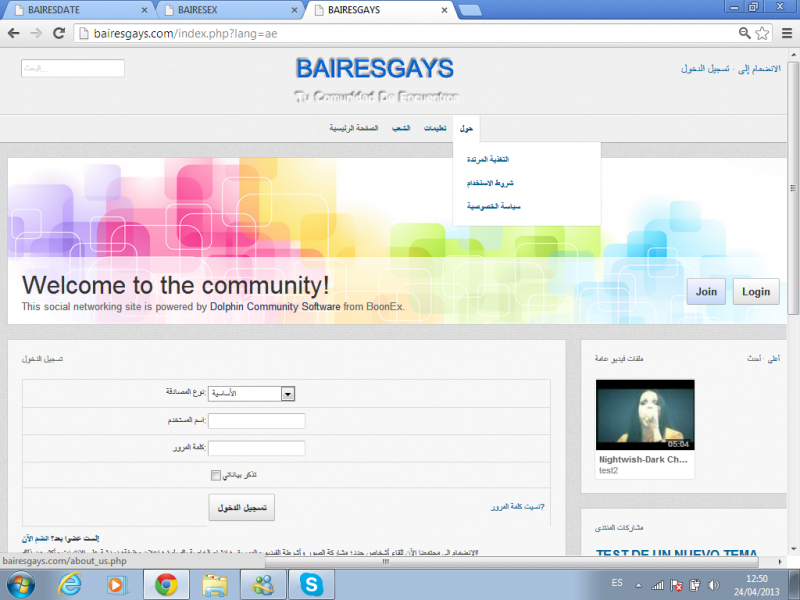This screenshot has height=600, width=800.
Task: Click the clock showing 12:50
Action: 757,579
